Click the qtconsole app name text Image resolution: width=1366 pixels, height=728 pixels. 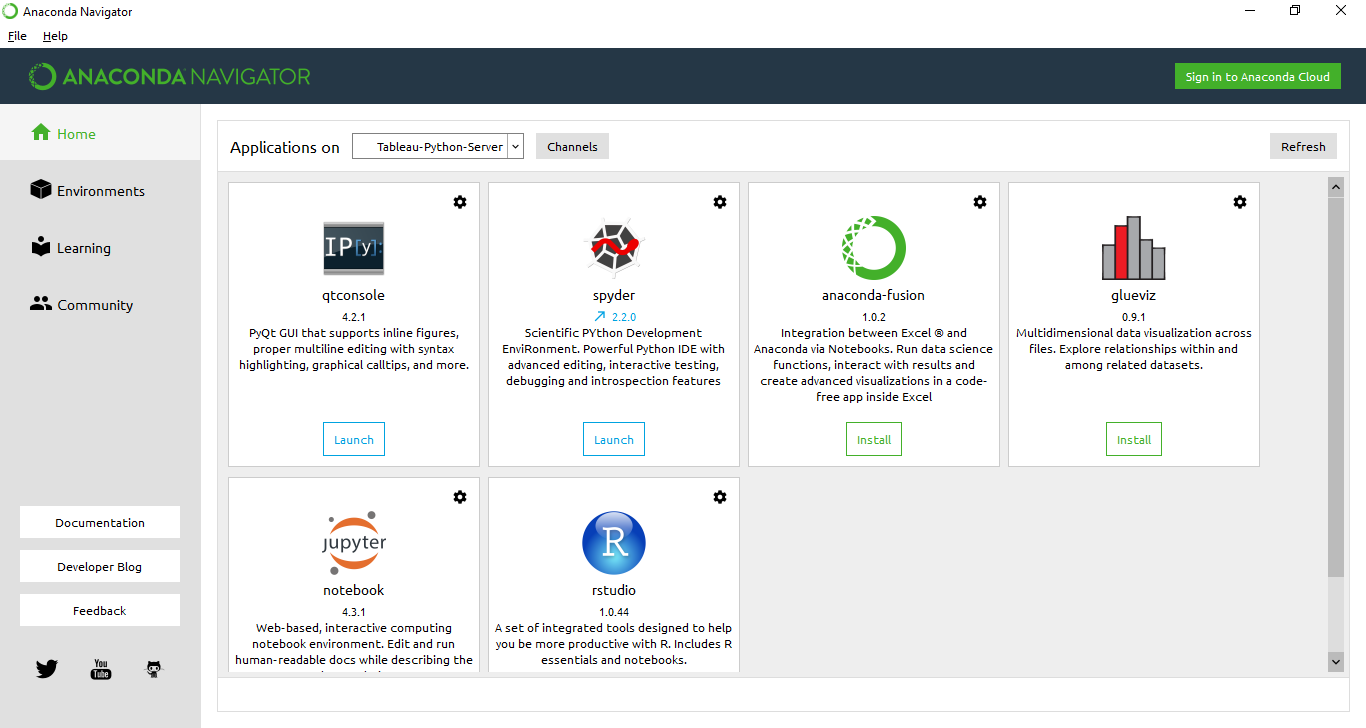point(354,295)
